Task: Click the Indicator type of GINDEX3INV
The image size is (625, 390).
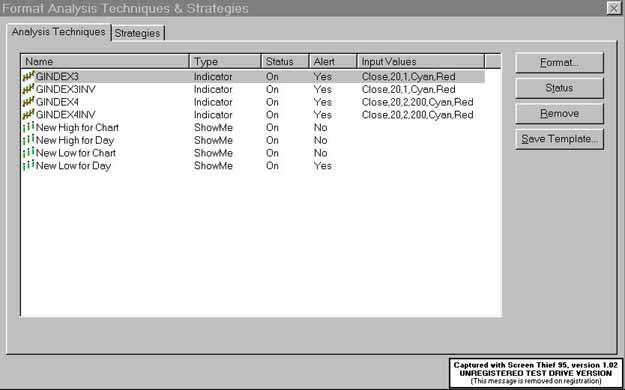Action: pyautogui.click(x=213, y=89)
